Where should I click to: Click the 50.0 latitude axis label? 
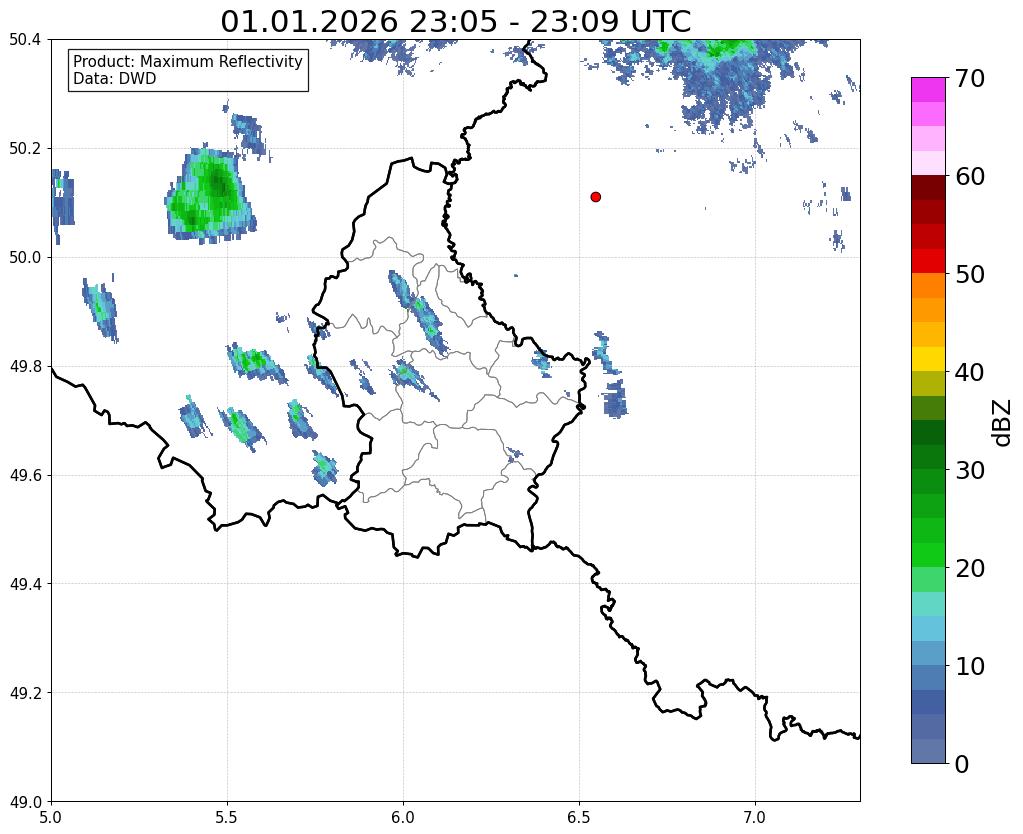(x=25, y=258)
